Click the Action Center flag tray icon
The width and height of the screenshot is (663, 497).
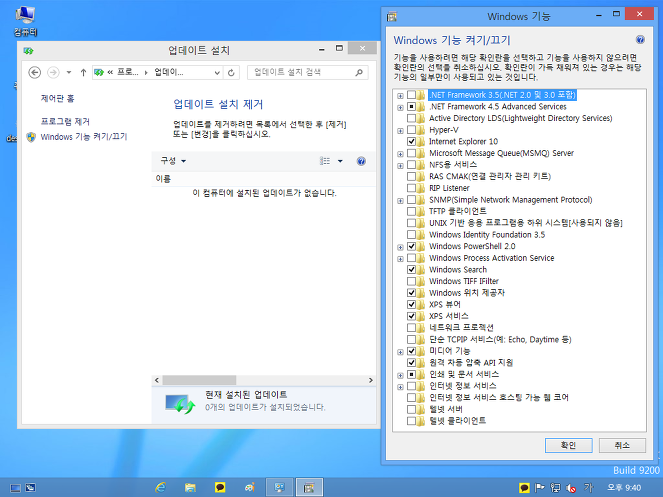click(x=540, y=488)
